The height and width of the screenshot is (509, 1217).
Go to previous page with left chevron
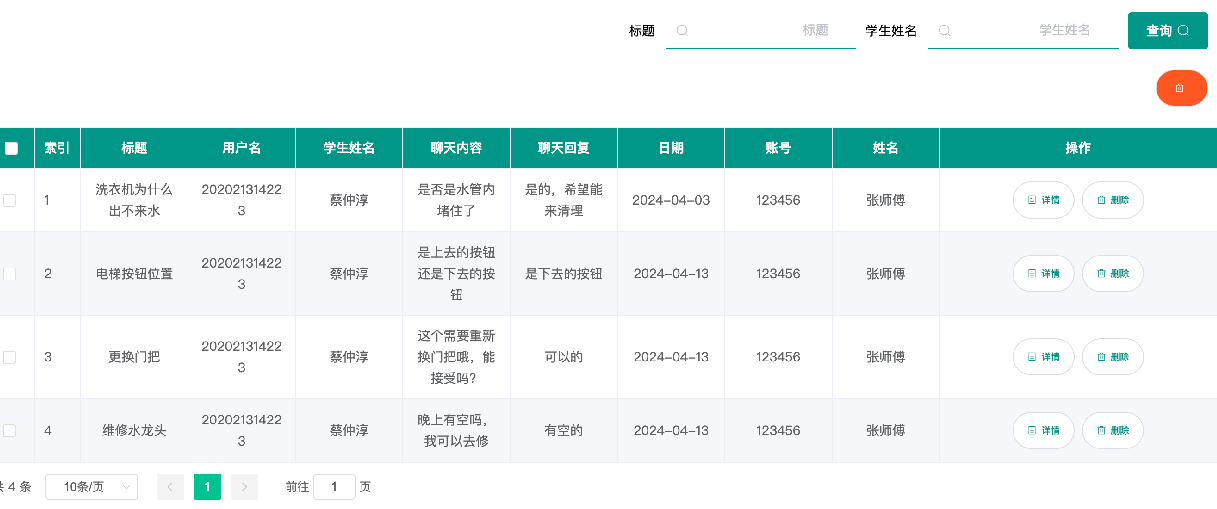coord(170,487)
